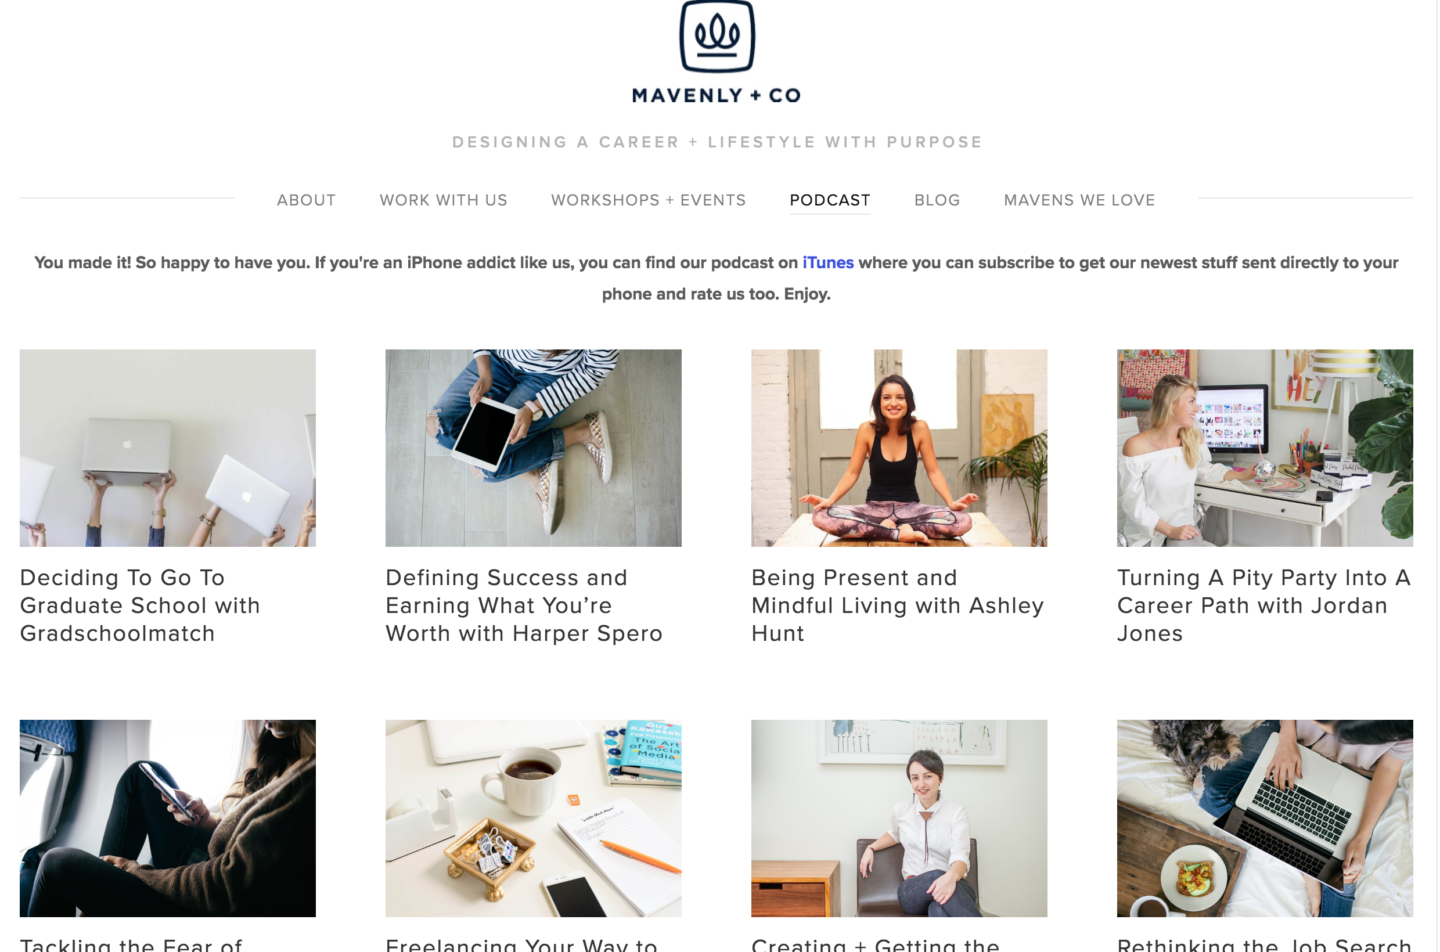
Task: Open the MacBooks held up thumbnail
Action: [168, 448]
